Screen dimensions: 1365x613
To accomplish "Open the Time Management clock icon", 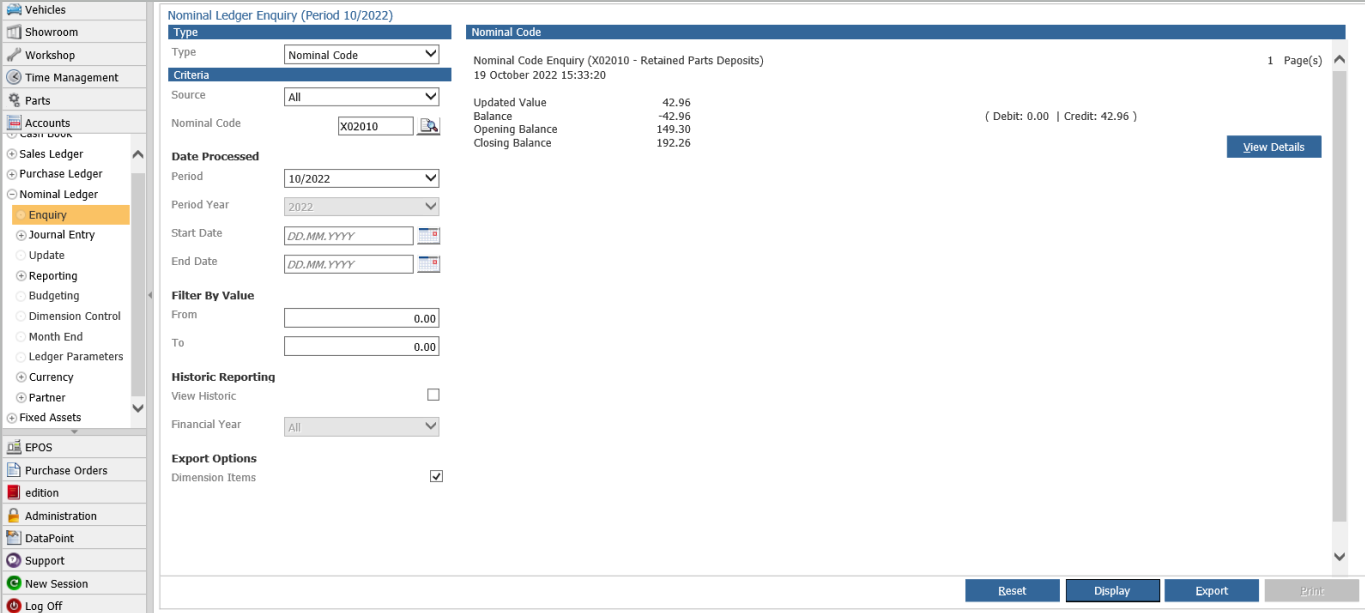I will coord(14,77).
